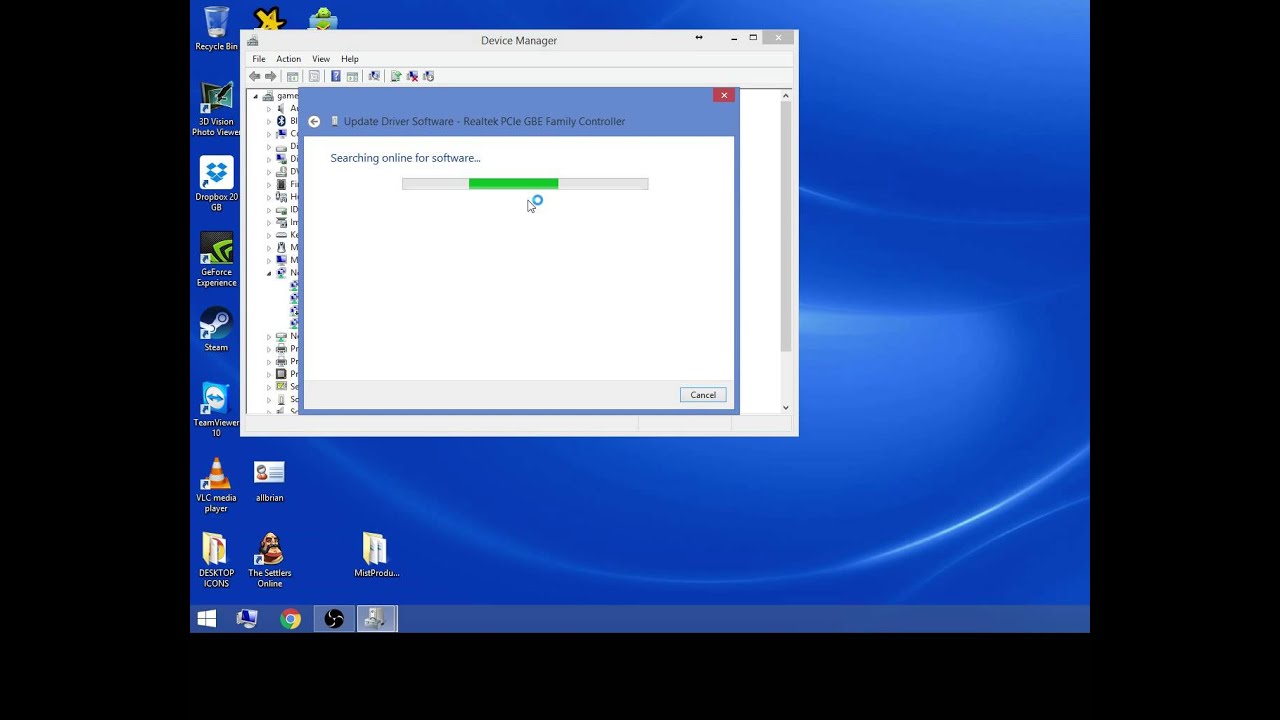1280x720 pixels.
Task: Open Recycle Bin on the desktop
Action: [x=216, y=29]
